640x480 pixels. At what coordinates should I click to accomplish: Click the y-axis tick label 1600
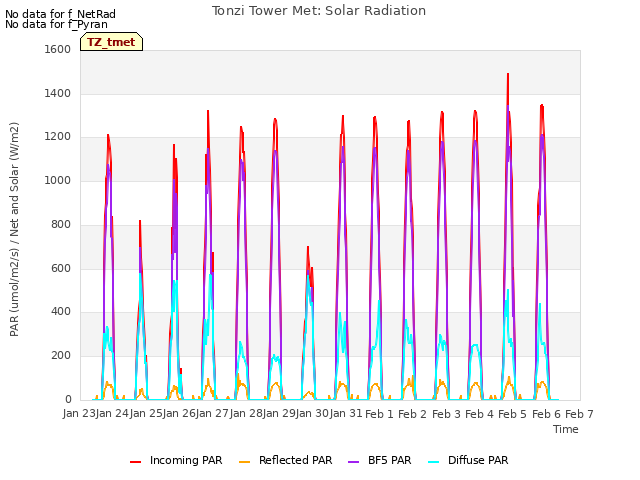click(58, 49)
